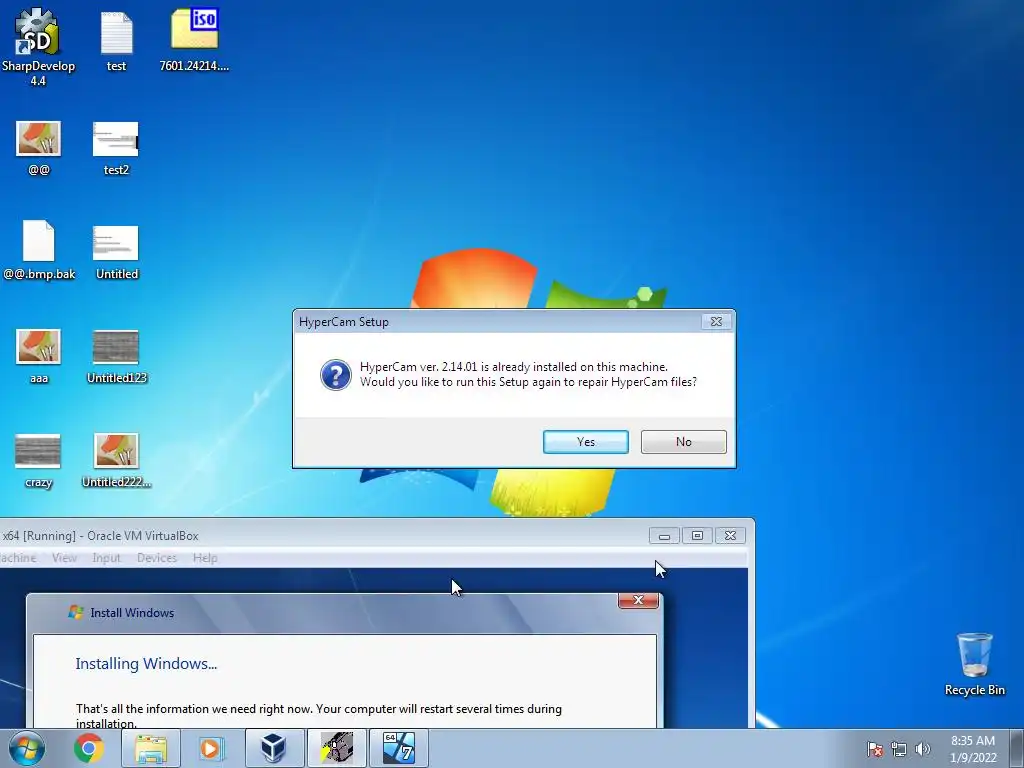
Task: Open the View menu in VirtualBox
Action: [x=64, y=558]
